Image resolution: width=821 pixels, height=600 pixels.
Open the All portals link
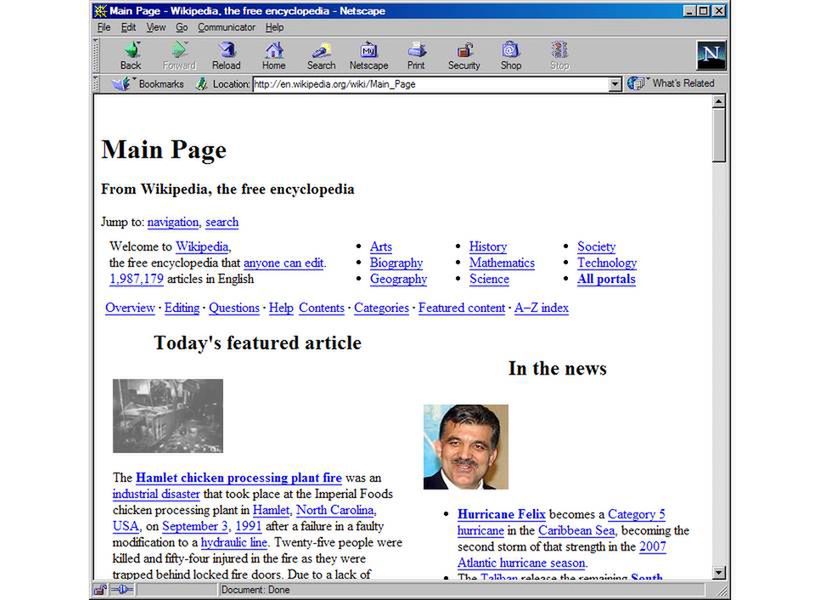606,279
